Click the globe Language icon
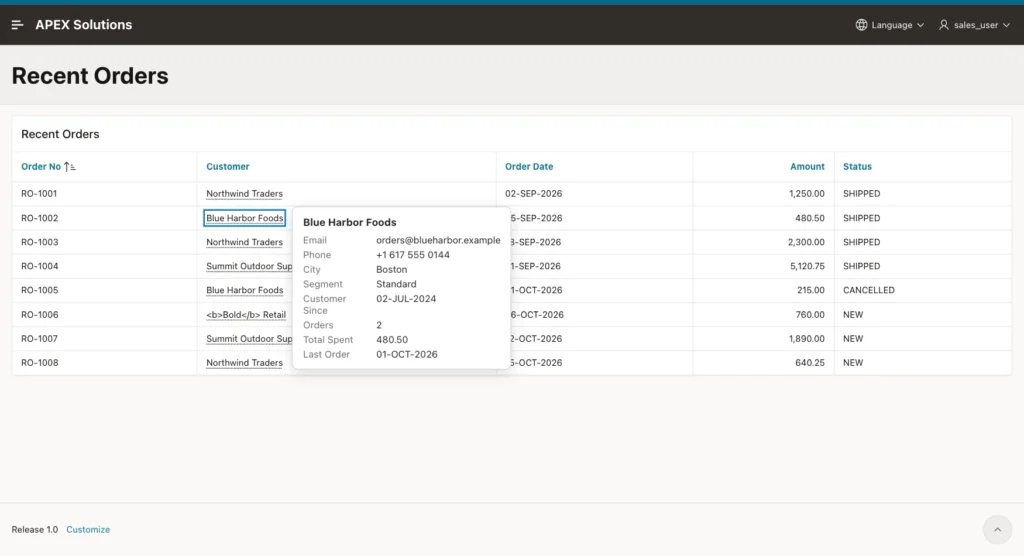 861,25
